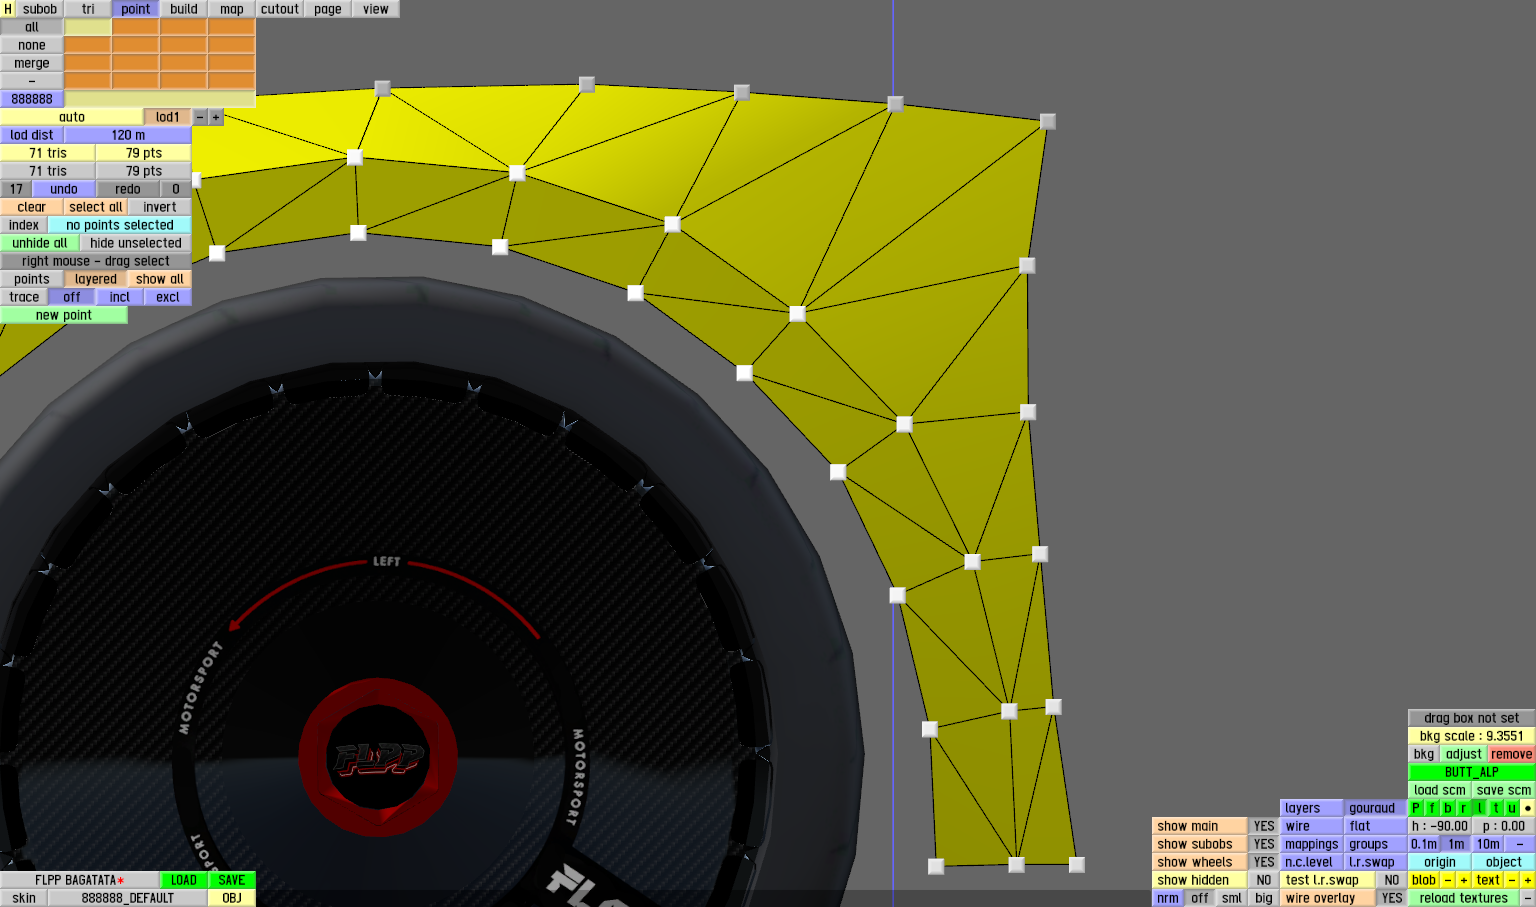Set trace mode to incl
This screenshot has width=1536, height=907.
tap(120, 297)
